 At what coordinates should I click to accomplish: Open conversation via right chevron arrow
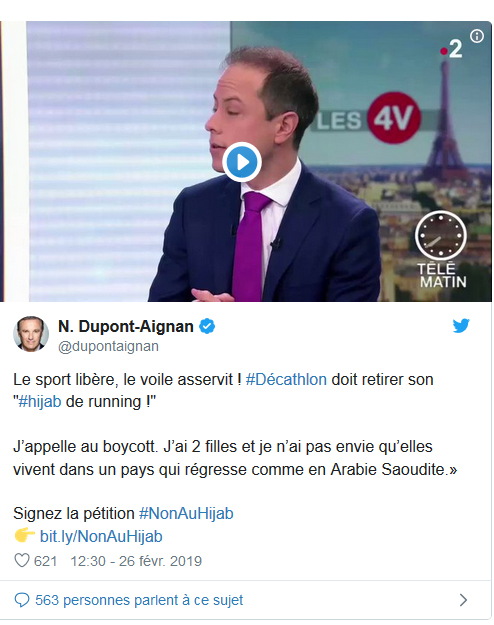(x=463, y=600)
